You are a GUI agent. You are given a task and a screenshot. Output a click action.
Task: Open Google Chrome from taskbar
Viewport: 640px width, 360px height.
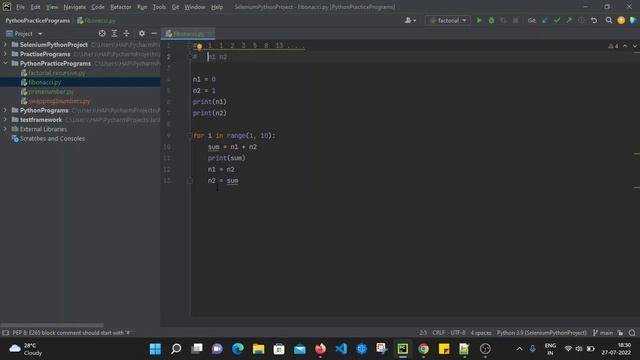423,349
